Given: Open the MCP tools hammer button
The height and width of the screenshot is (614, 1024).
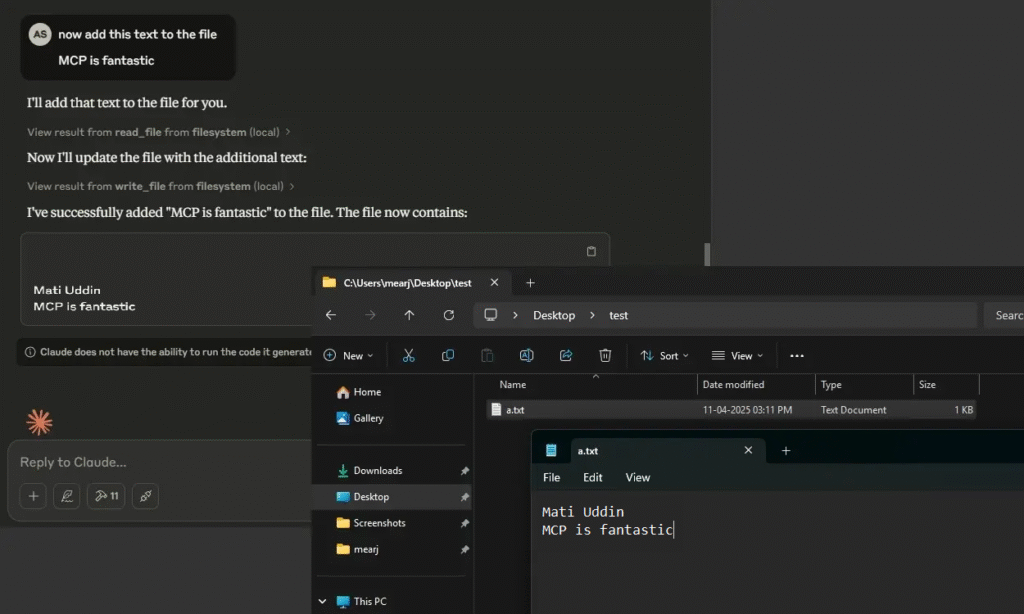Looking at the screenshot, I should [105, 496].
